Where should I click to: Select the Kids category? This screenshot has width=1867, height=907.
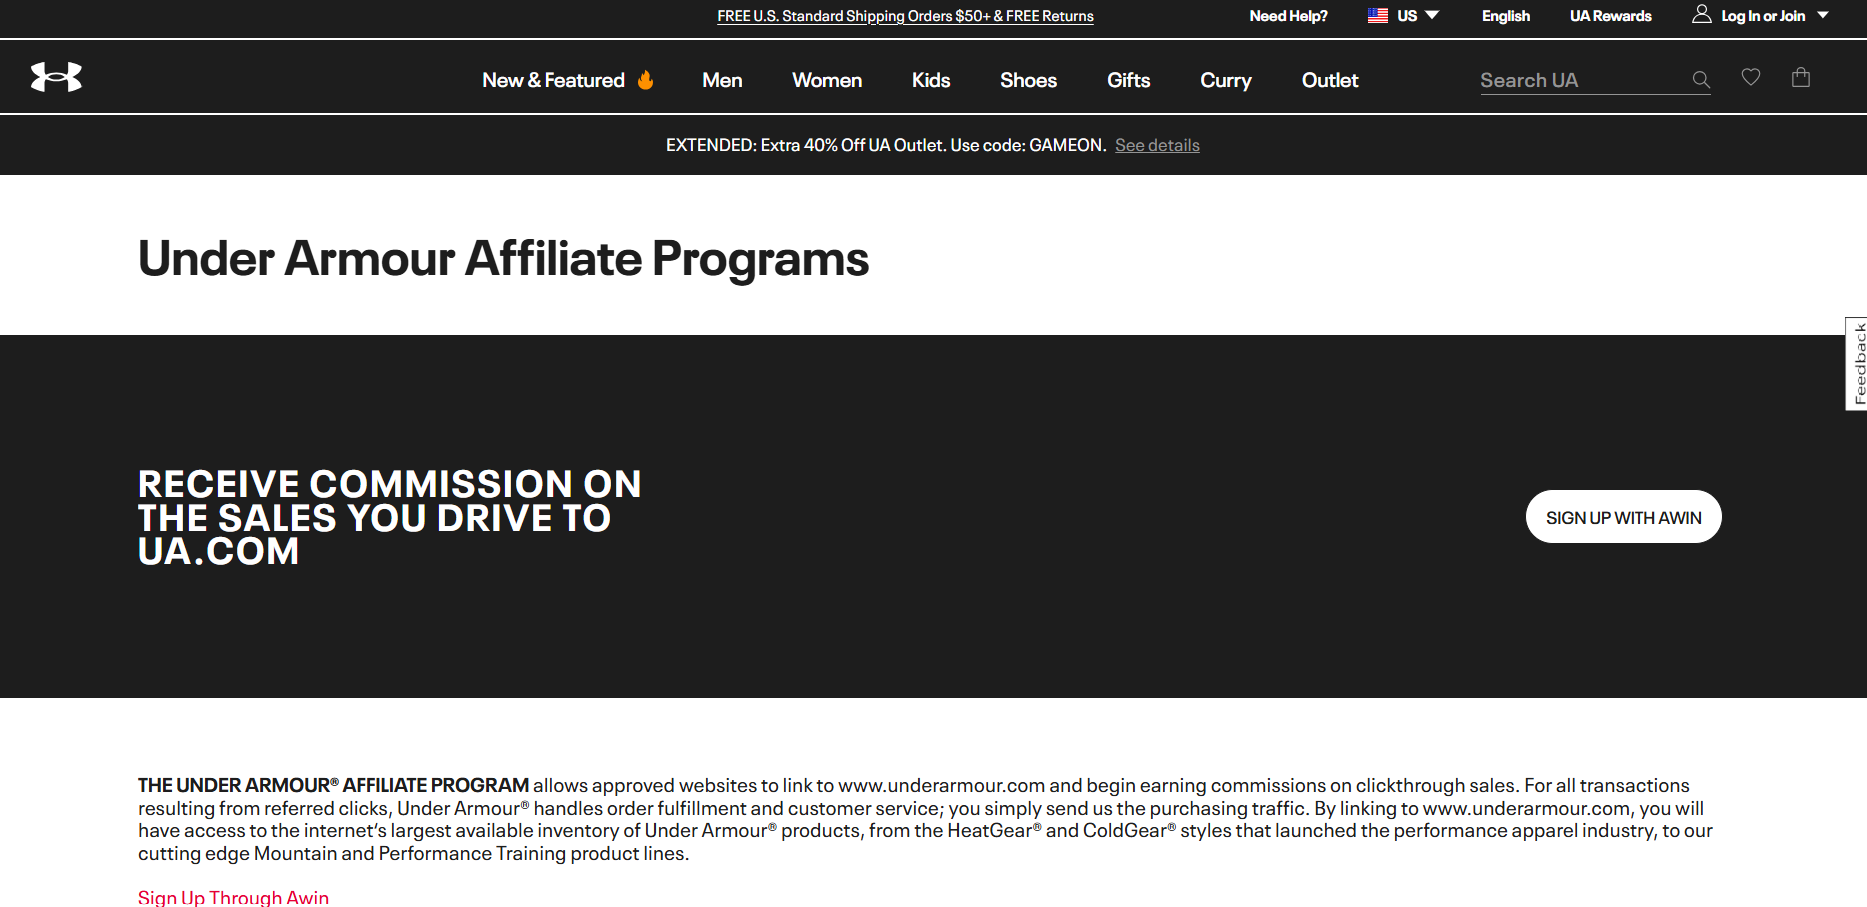930,80
